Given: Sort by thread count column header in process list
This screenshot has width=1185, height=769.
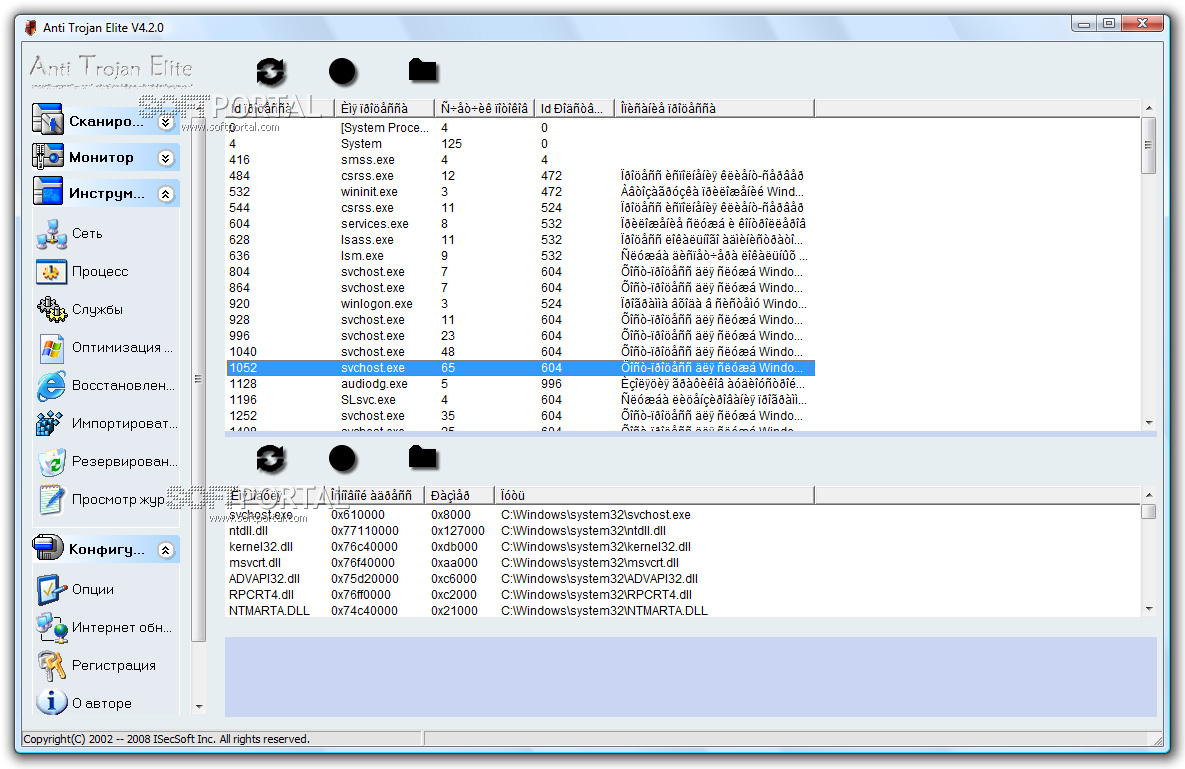Looking at the screenshot, I should click(x=484, y=108).
